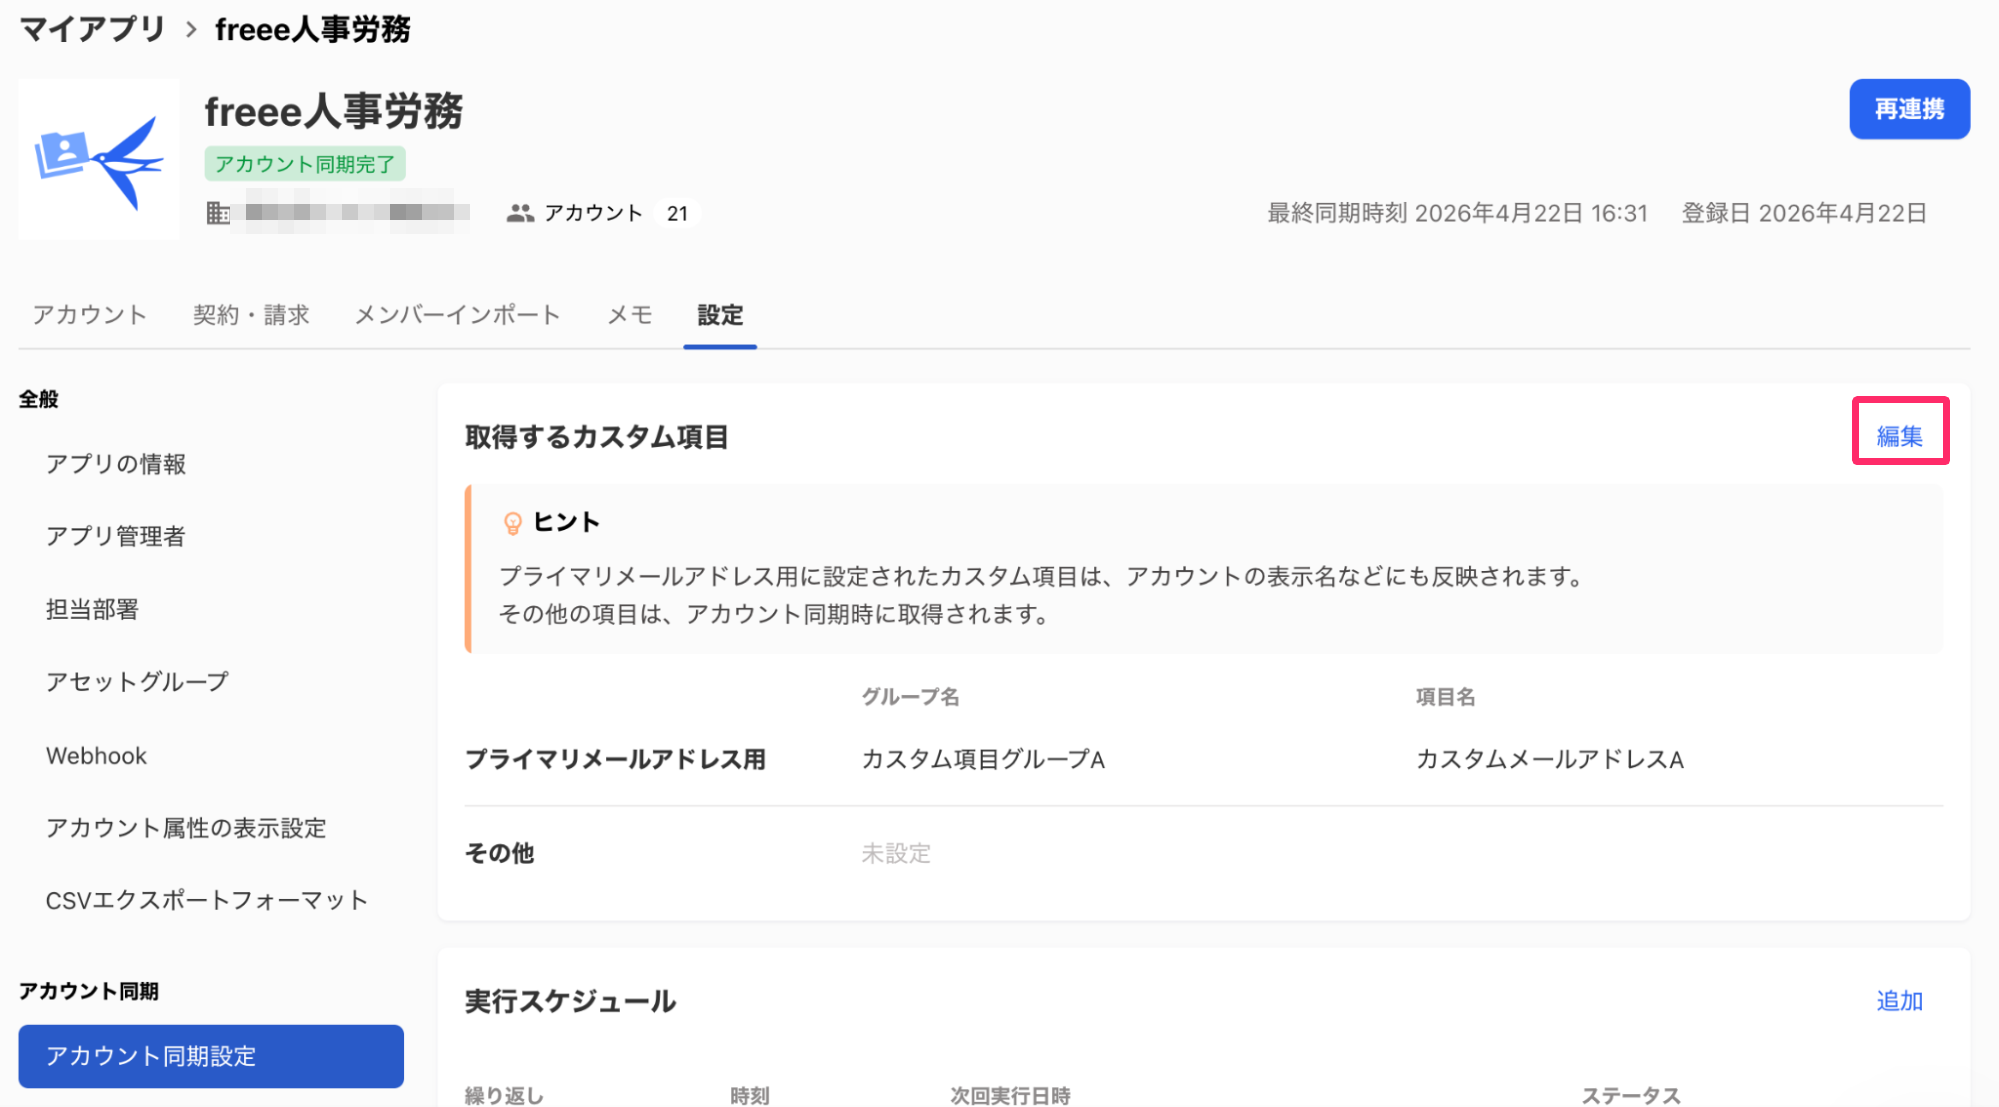Image resolution: width=1999 pixels, height=1107 pixels.
Task: Click the その他 row label
Action: (499, 853)
